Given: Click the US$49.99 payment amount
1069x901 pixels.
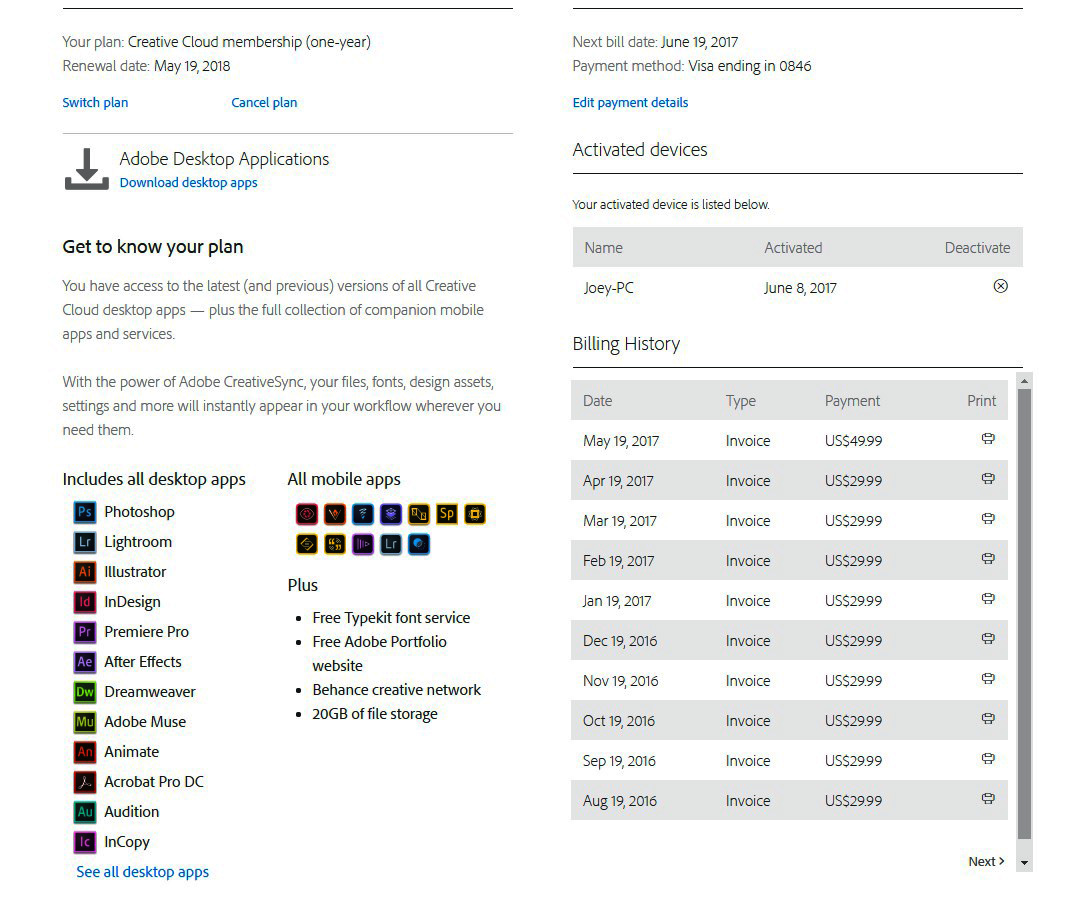Looking at the screenshot, I should click(x=854, y=441).
